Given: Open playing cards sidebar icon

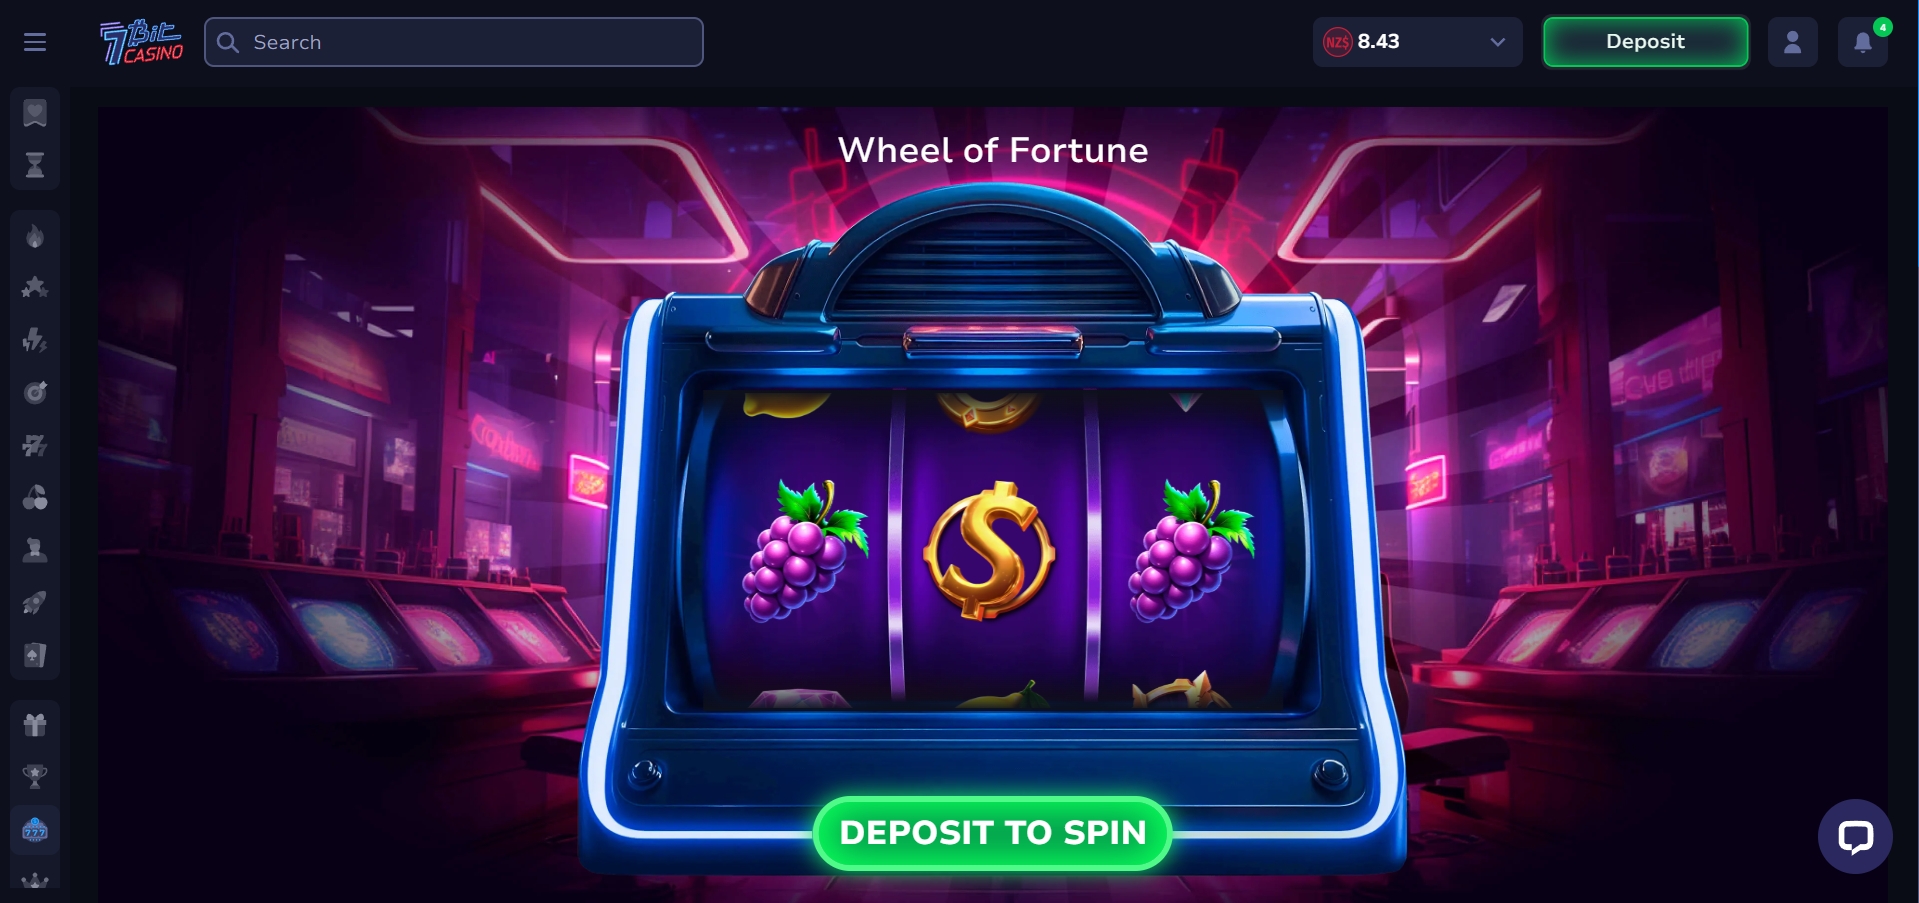Looking at the screenshot, I should coord(35,655).
